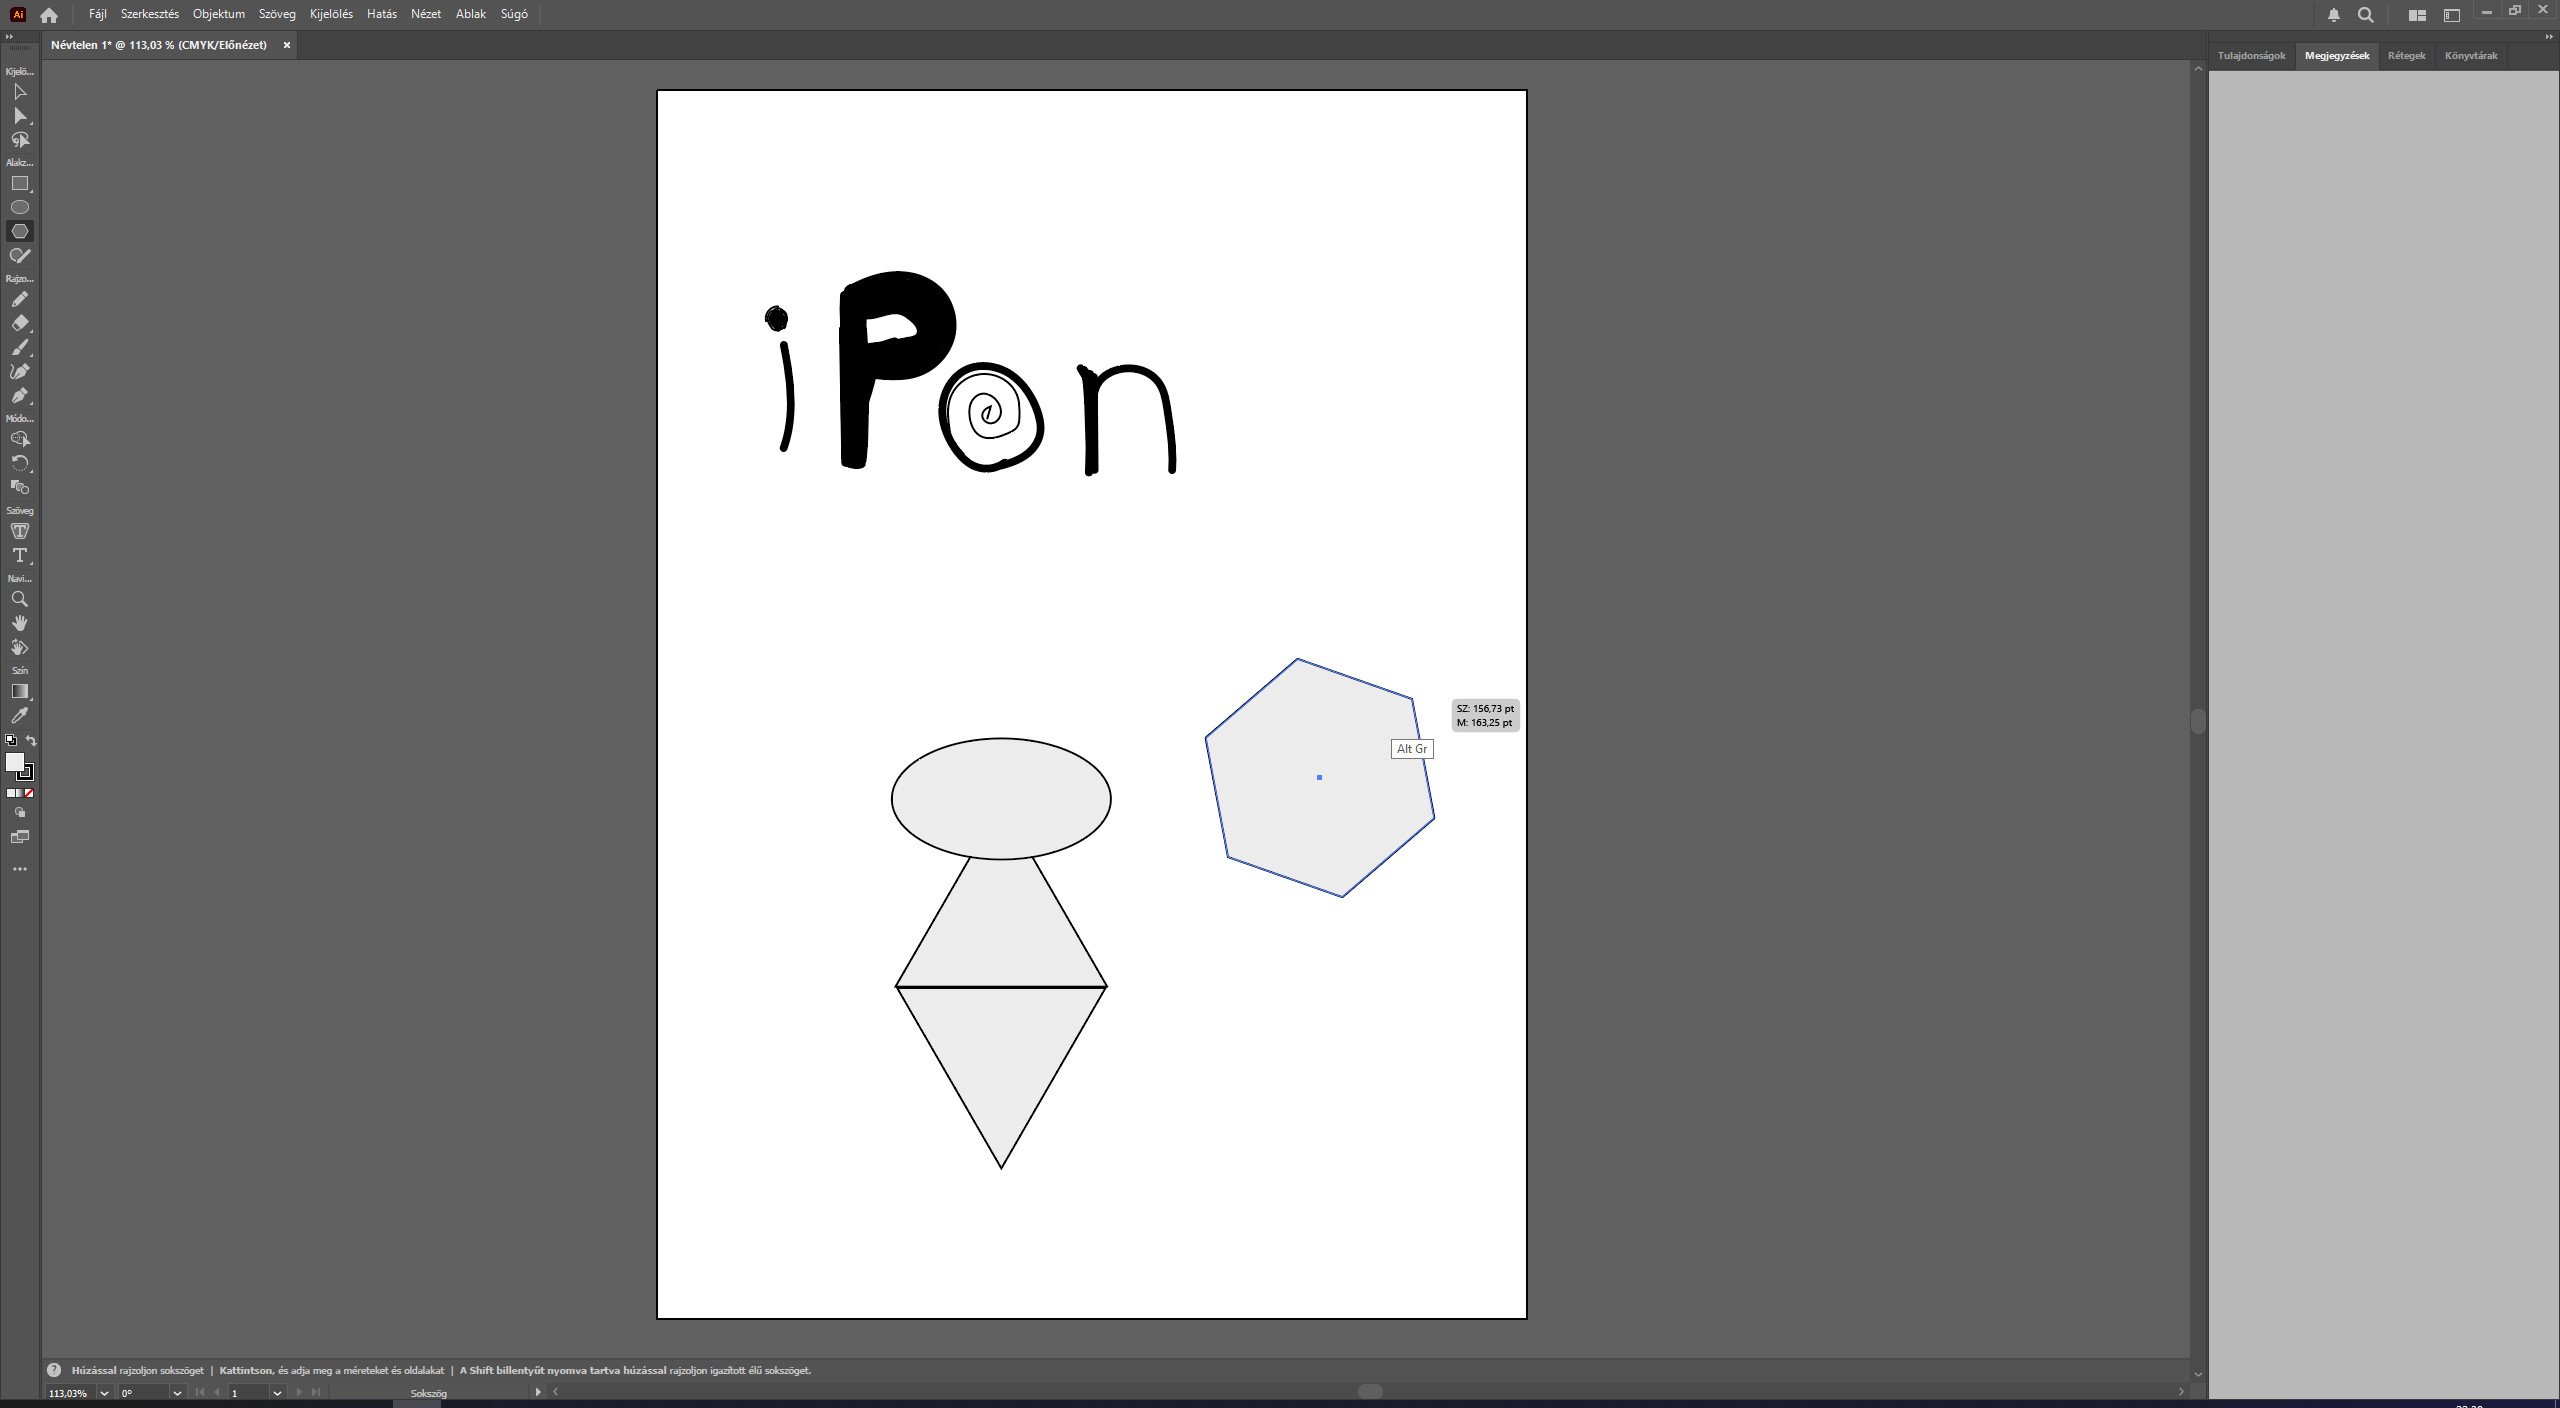
Task: Select the Pencil tool
Action: [19, 300]
